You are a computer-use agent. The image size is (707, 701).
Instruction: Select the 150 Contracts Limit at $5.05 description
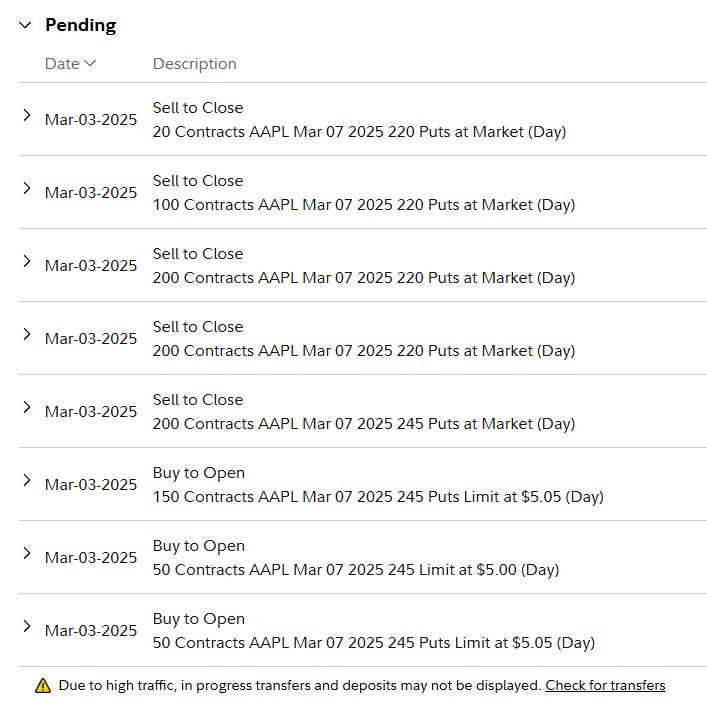[378, 497]
